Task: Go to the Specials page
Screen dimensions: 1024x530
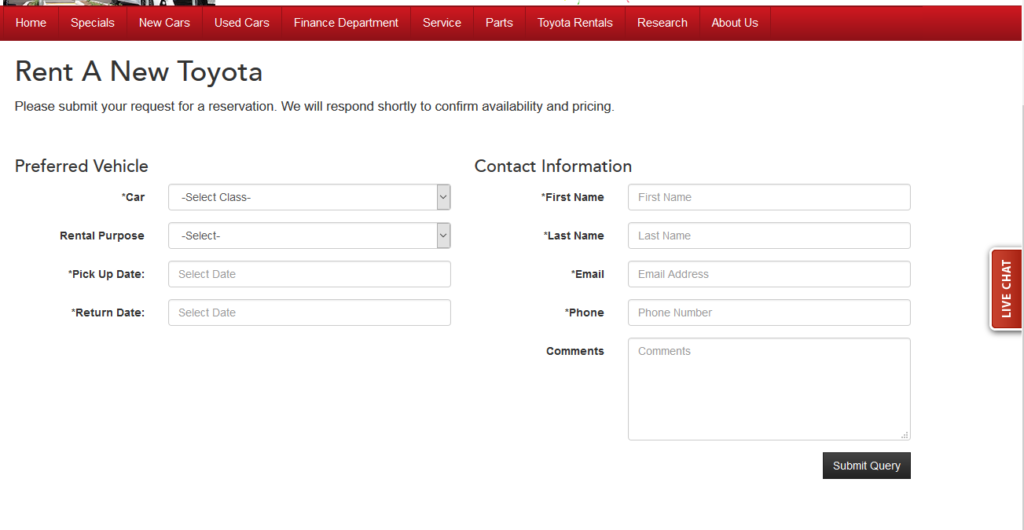Action: (x=92, y=23)
